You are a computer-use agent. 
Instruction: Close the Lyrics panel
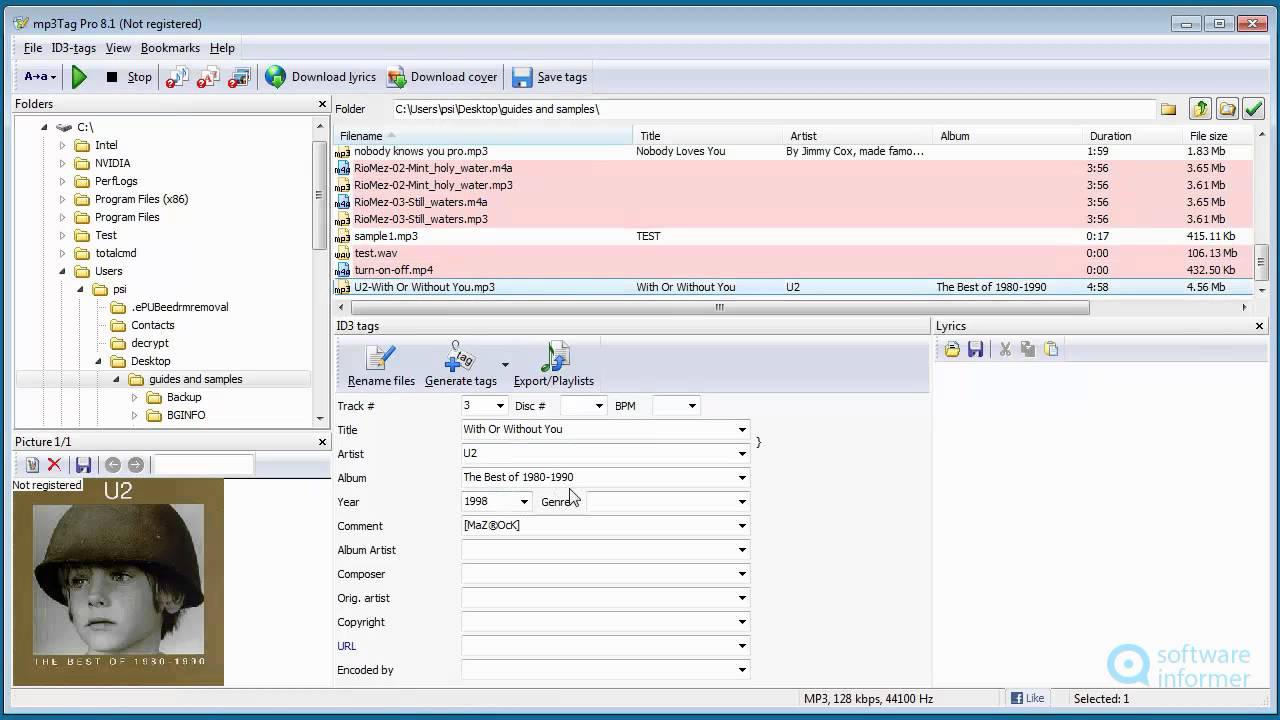(1259, 326)
